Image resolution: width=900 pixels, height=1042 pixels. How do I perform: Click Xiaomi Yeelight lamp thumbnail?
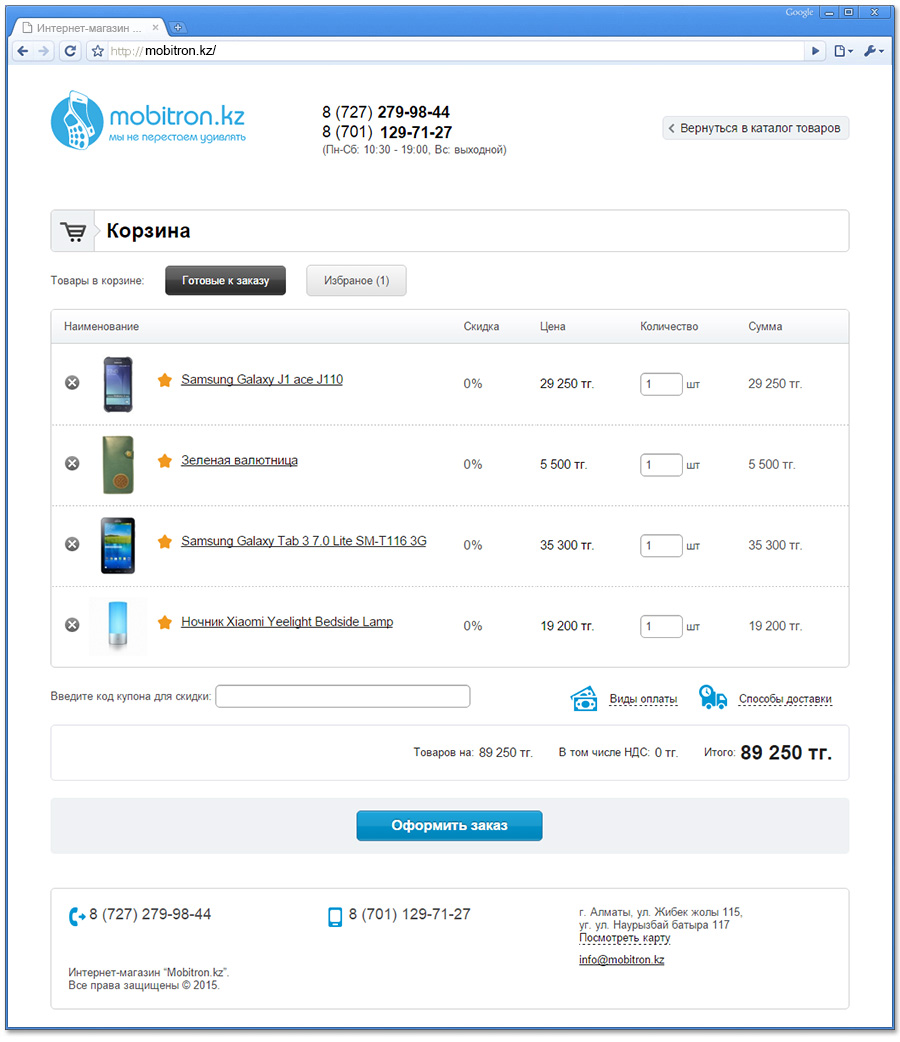tap(118, 626)
